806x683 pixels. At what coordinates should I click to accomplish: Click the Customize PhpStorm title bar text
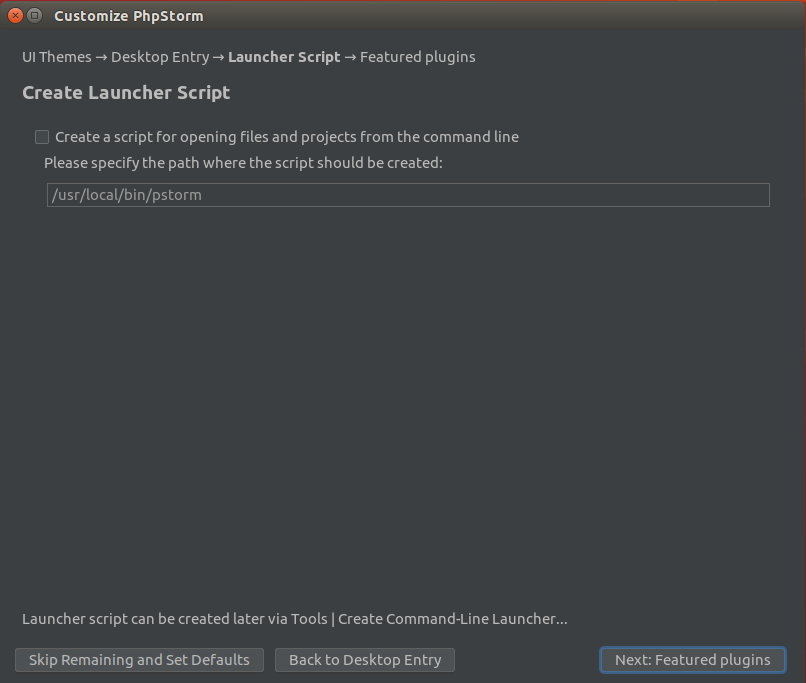(128, 16)
